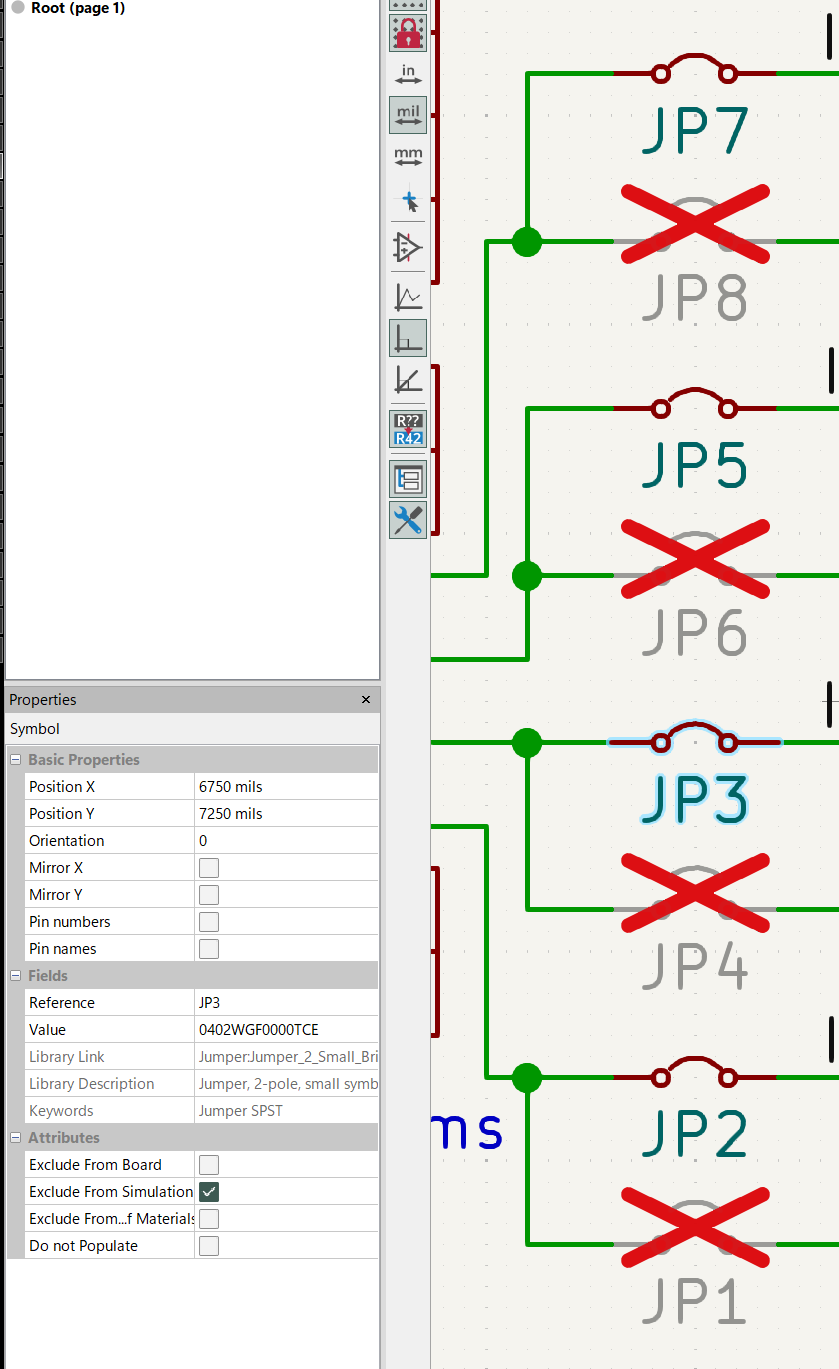The height and width of the screenshot is (1369, 839).
Task: Collapse the Fields section
Action: coord(16,976)
